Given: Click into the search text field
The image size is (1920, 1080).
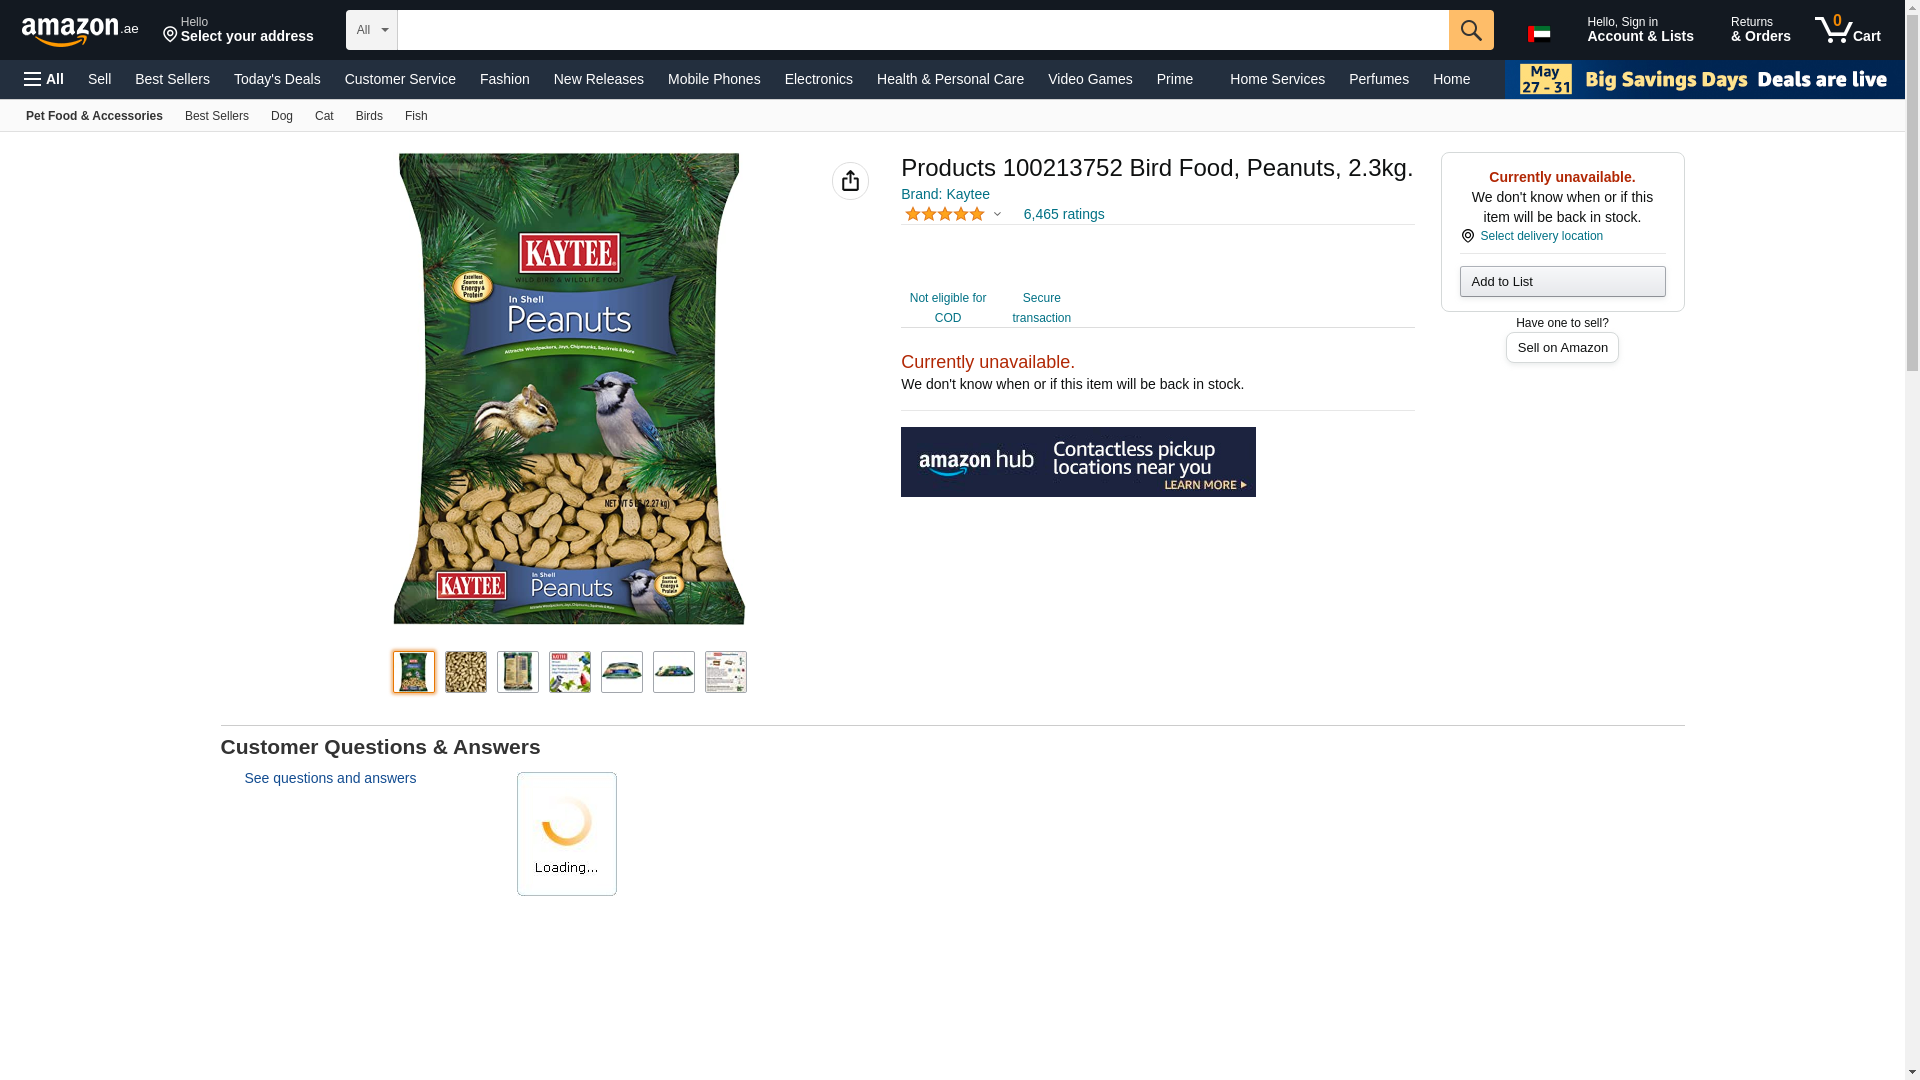Looking at the screenshot, I should pyautogui.click(x=923, y=30).
